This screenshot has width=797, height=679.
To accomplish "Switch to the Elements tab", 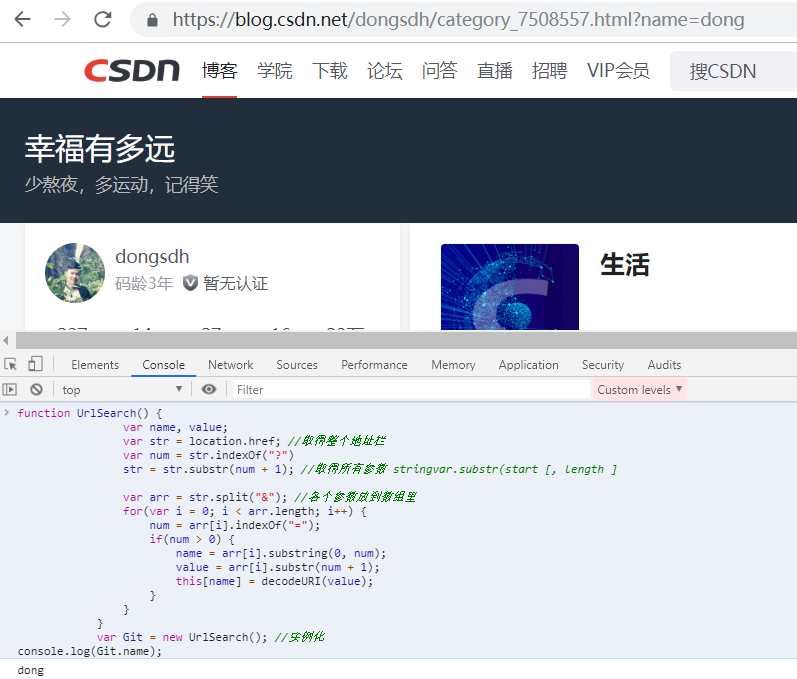I will pyautogui.click(x=95, y=364).
